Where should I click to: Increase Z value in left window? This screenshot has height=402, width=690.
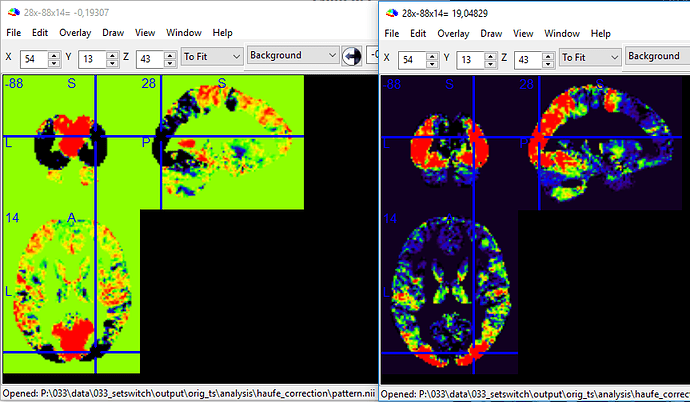tap(170, 55)
